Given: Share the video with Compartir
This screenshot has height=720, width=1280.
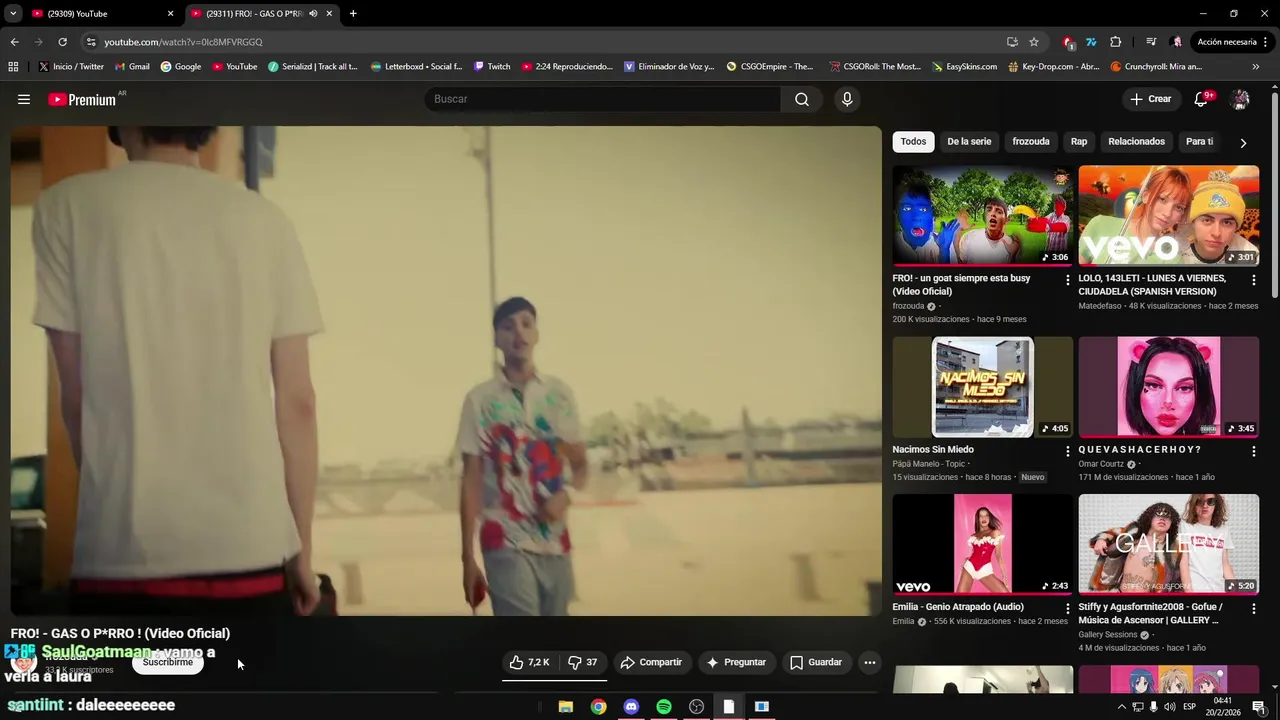Looking at the screenshot, I should [651, 662].
